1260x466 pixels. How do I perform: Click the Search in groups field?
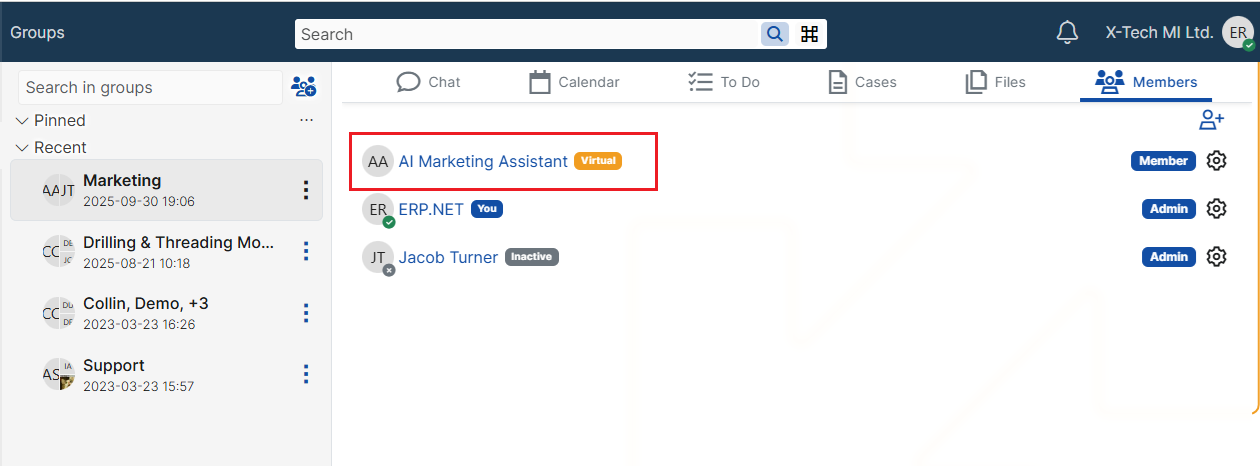[150, 87]
